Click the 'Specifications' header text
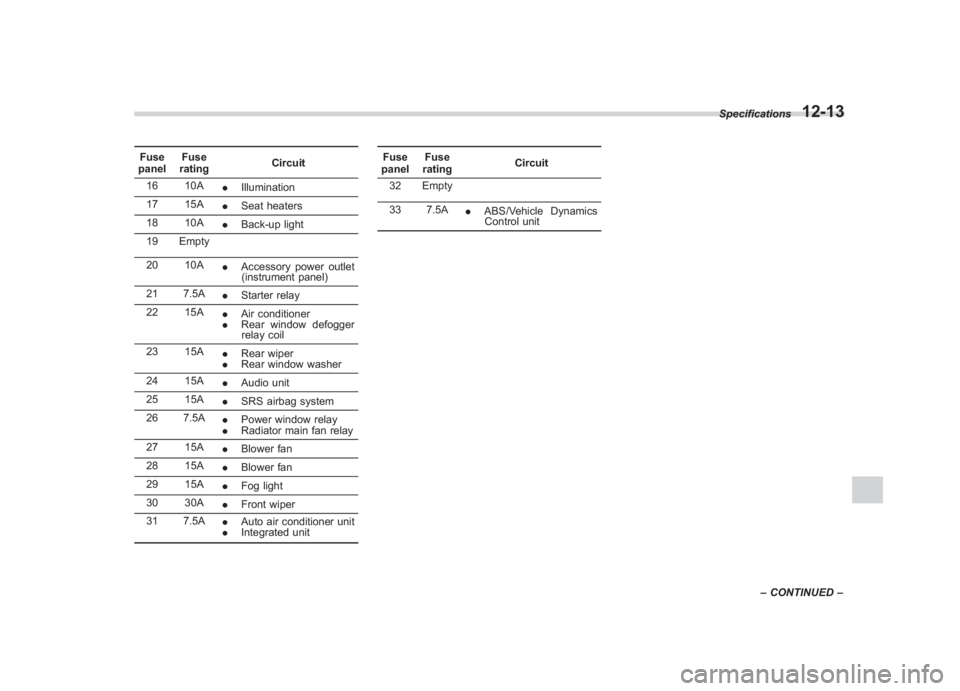The width and height of the screenshot is (960, 691). (x=755, y=114)
